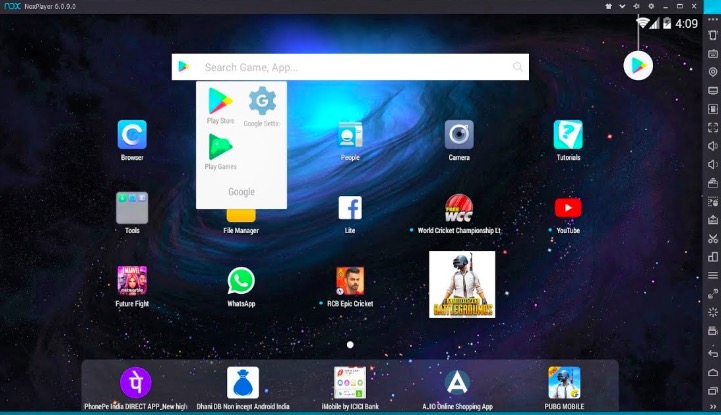721x415 pixels.
Task: Open the Tools folder
Action: pos(132,208)
